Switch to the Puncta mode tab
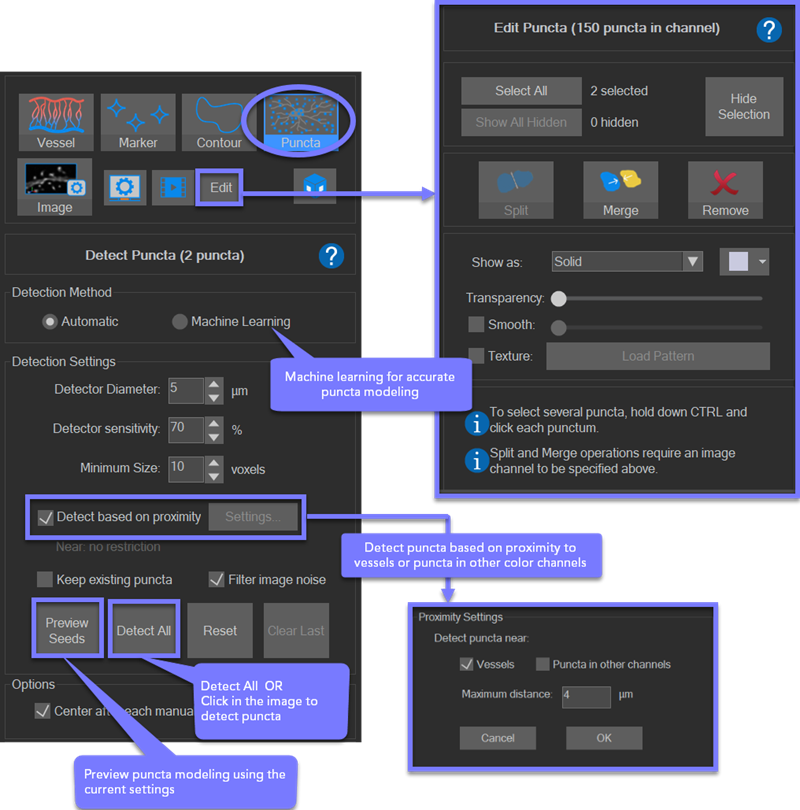The image size is (800, 810). [300, 122]
